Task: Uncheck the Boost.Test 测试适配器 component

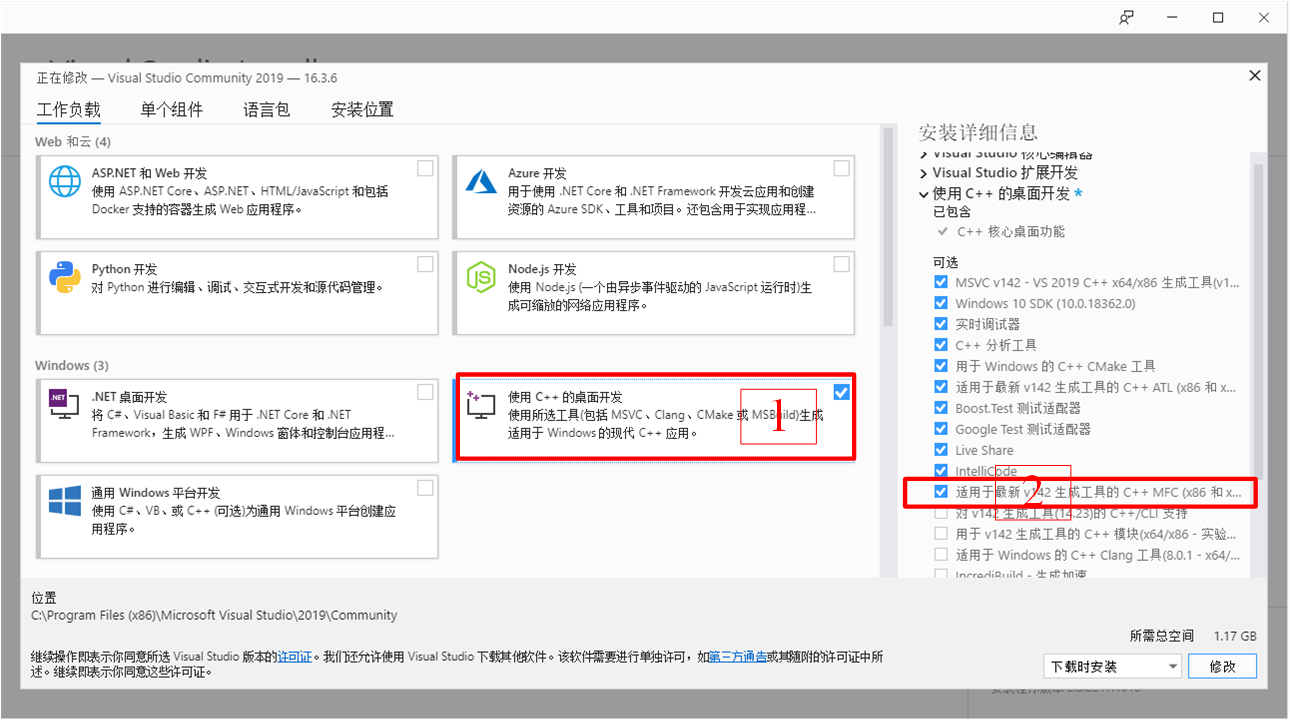Action: tap(941, 408)
